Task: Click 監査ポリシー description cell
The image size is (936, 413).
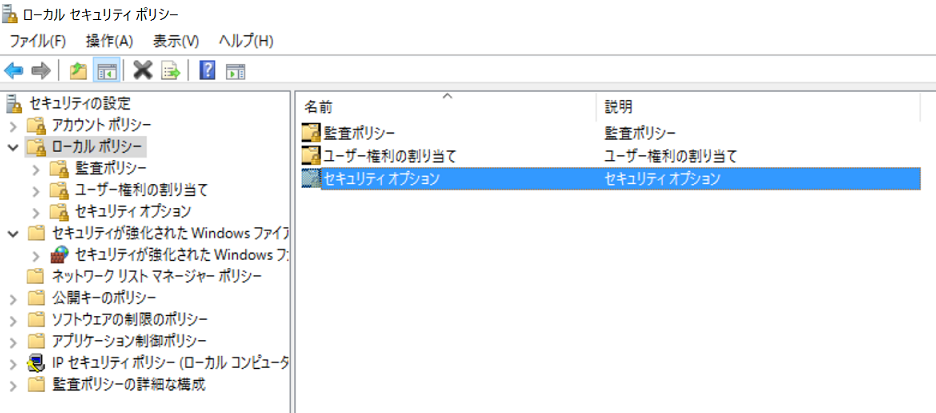Action: click(640, 132)
